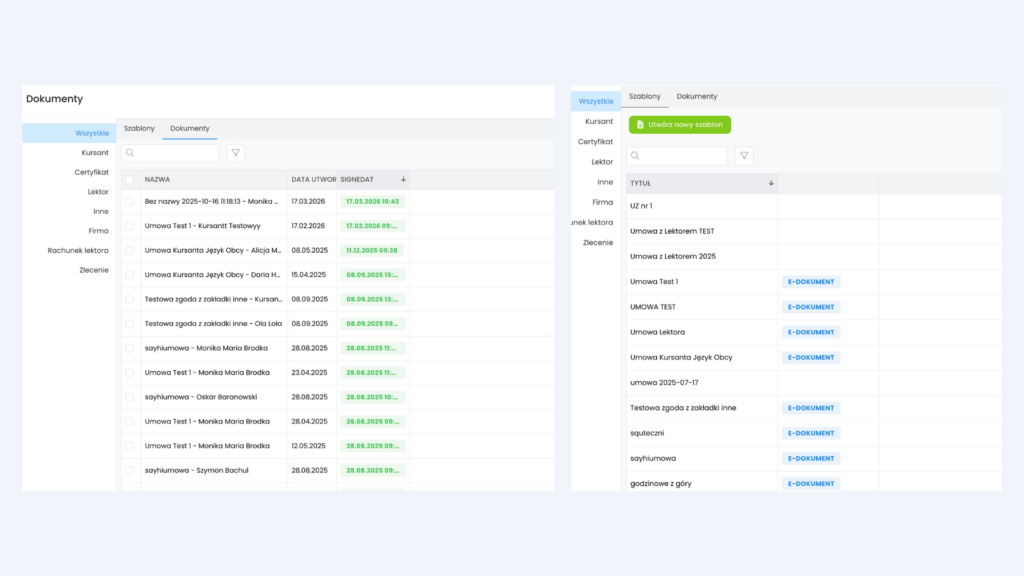1024x576 pixels.
Task: Toggle the select-all checkbox in the NAZWA header row
Action: tap(129, 180)
